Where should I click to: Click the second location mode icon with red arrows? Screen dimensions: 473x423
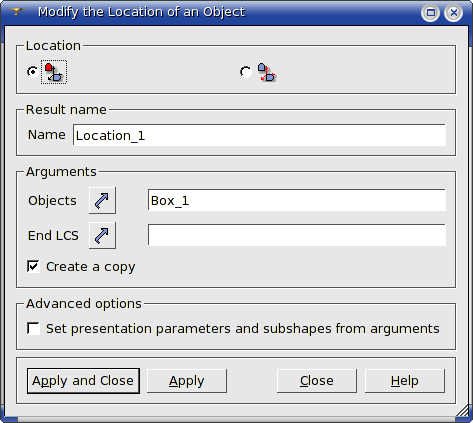267,72
